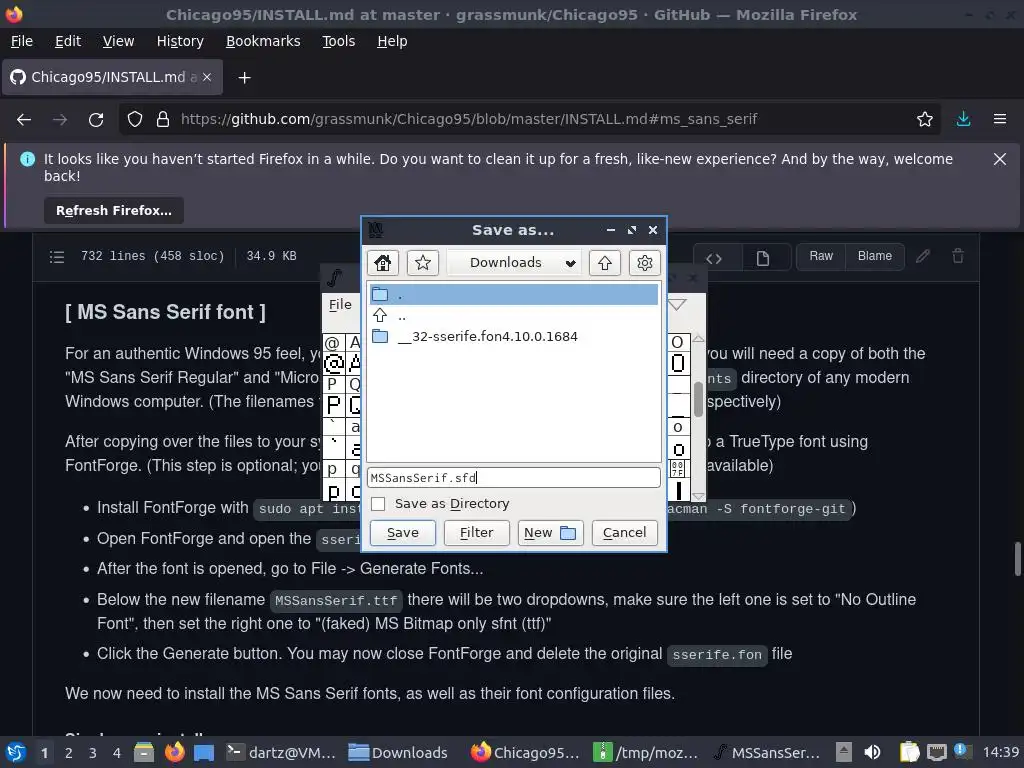Viewport: 1024px width, 768px height.
Task: Cancel the Save as dialog
Action: [624, 532]
